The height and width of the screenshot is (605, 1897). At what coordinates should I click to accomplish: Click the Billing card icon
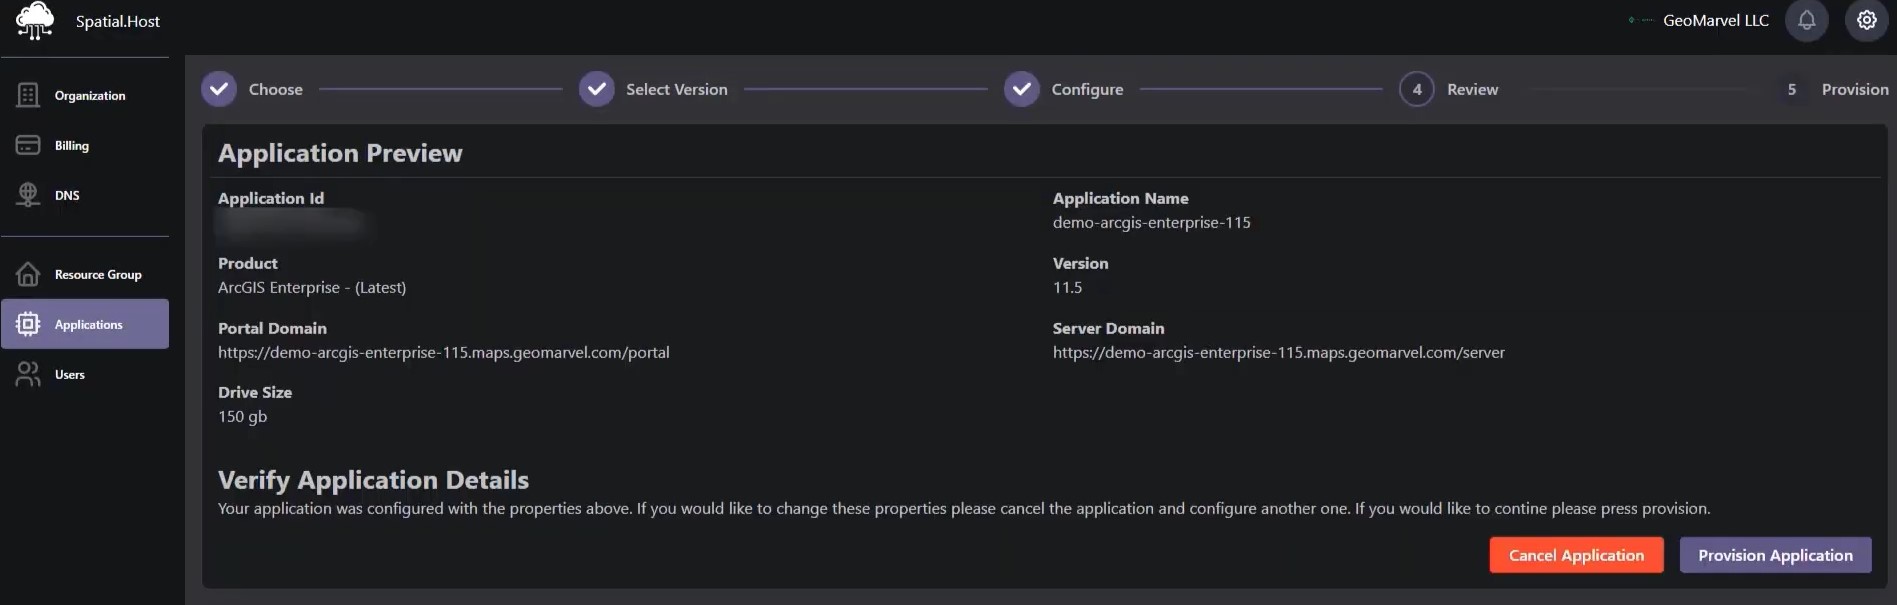[x=28, y=145]
